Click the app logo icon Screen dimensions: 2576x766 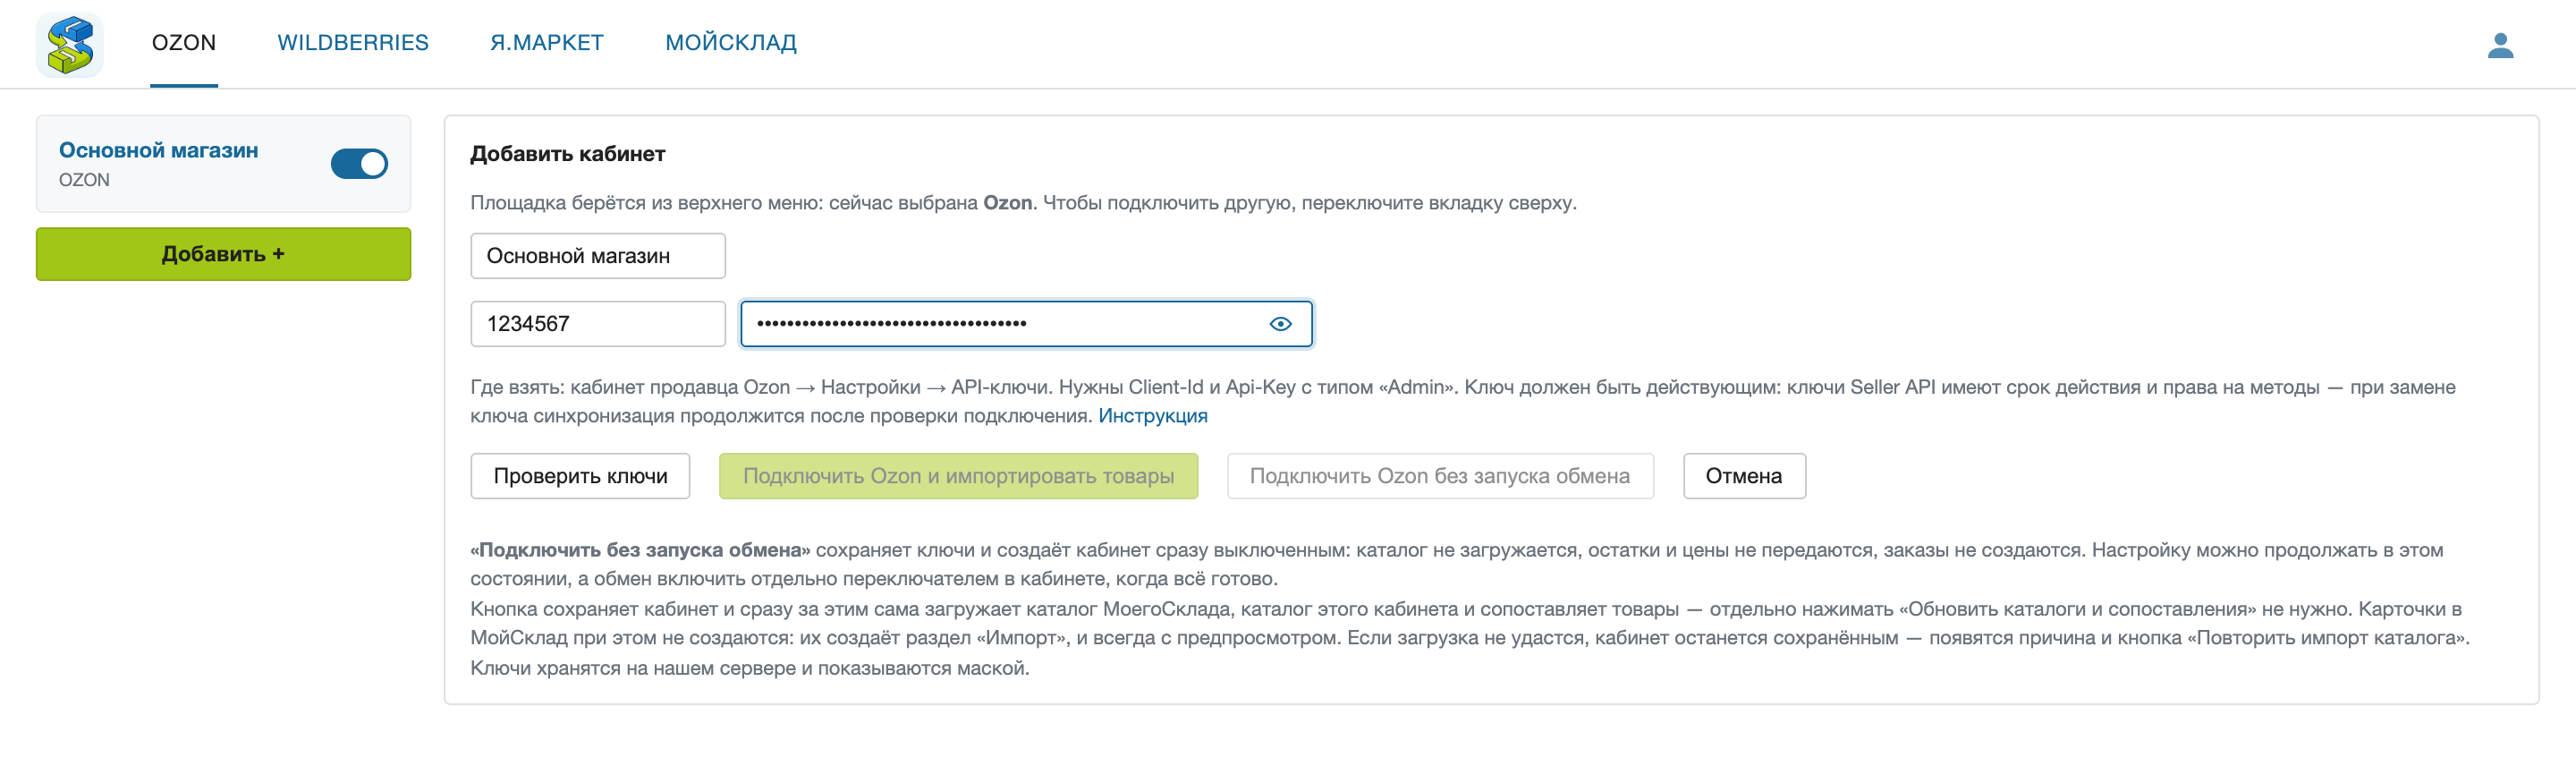click(70, 45)
